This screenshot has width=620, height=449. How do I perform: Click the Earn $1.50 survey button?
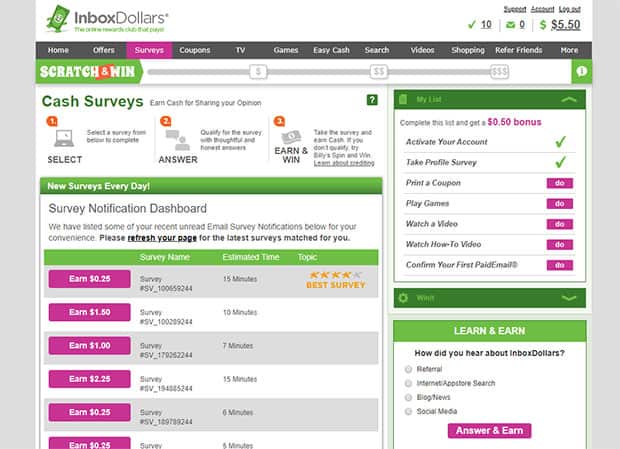pos(89,312)
